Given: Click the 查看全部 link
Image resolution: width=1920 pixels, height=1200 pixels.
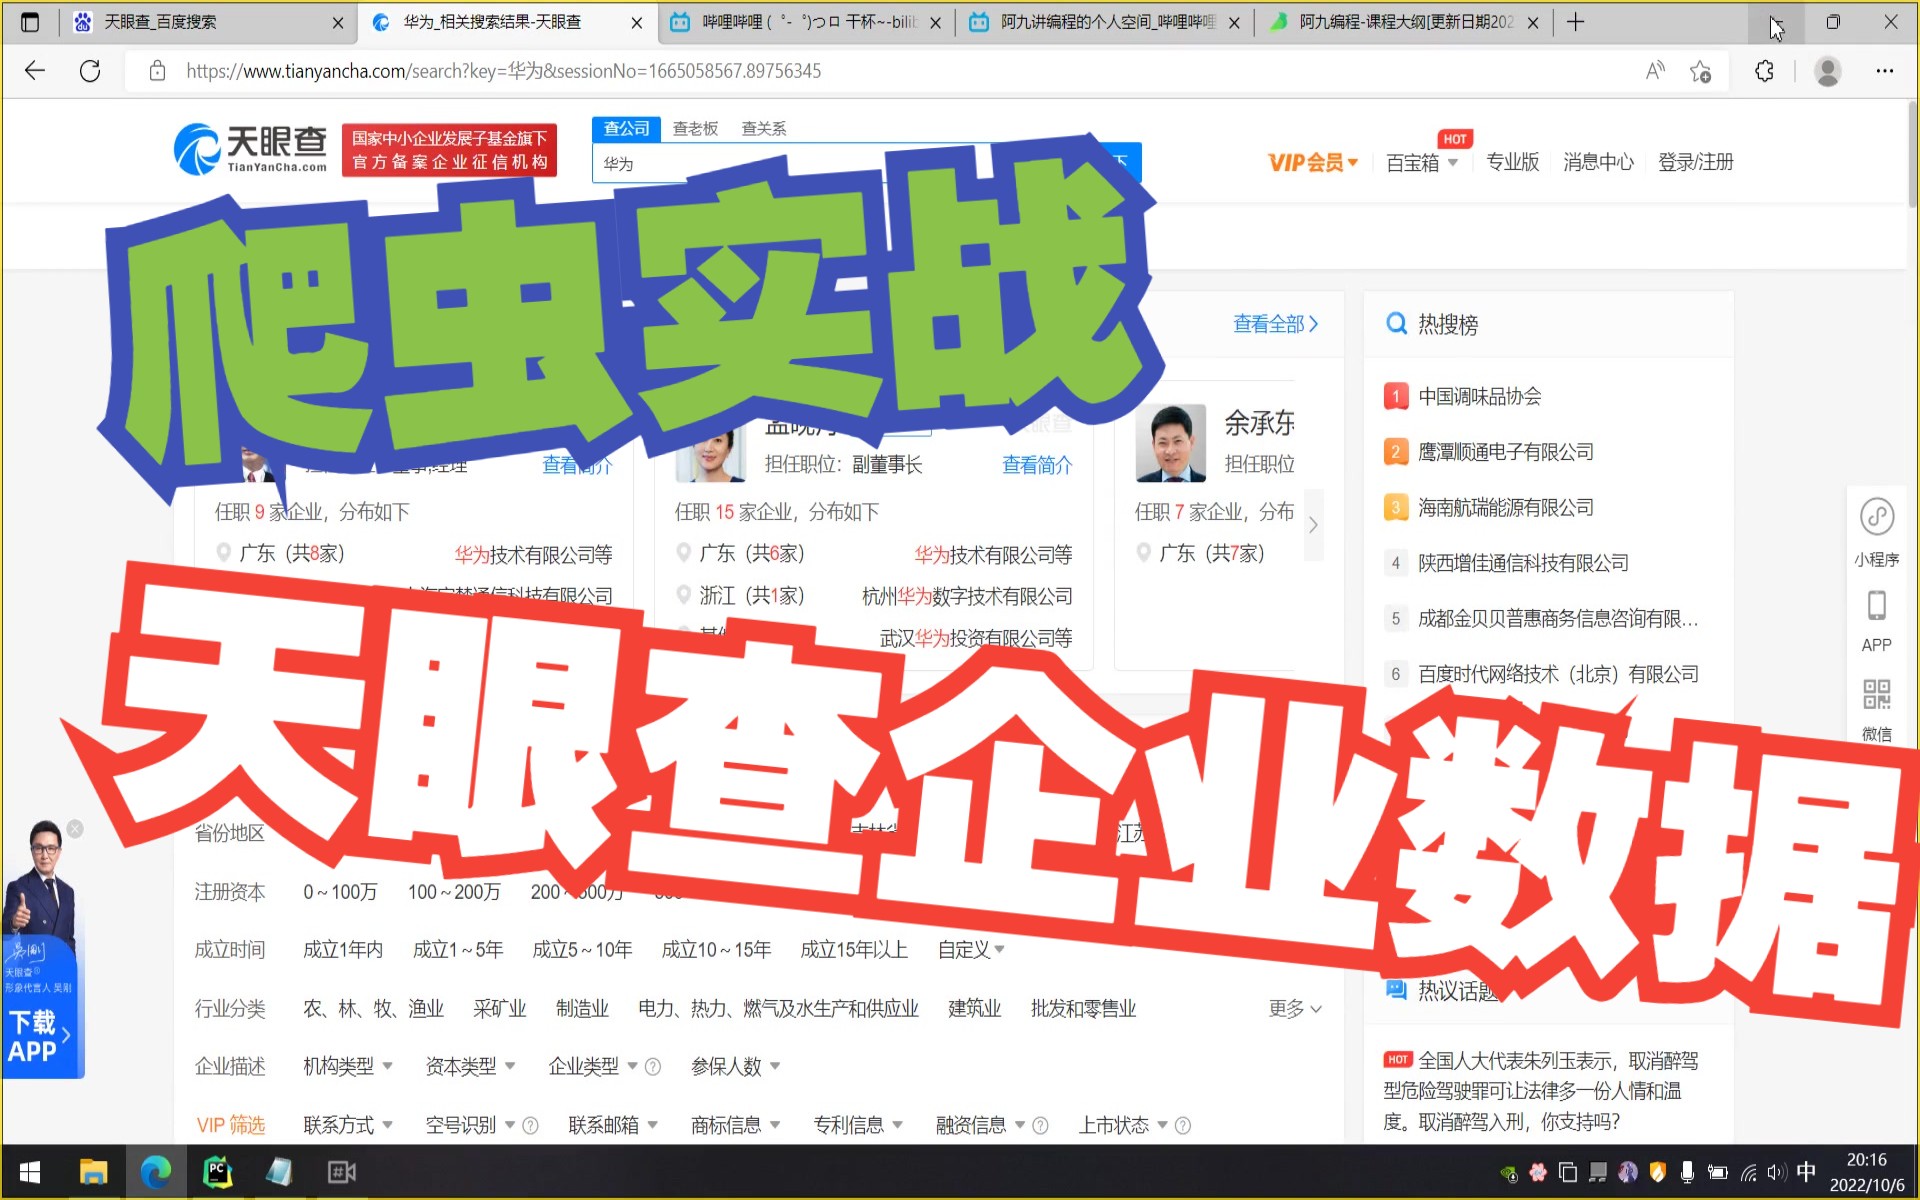Looking at the screenshot, I should [x=1268, y=323].
